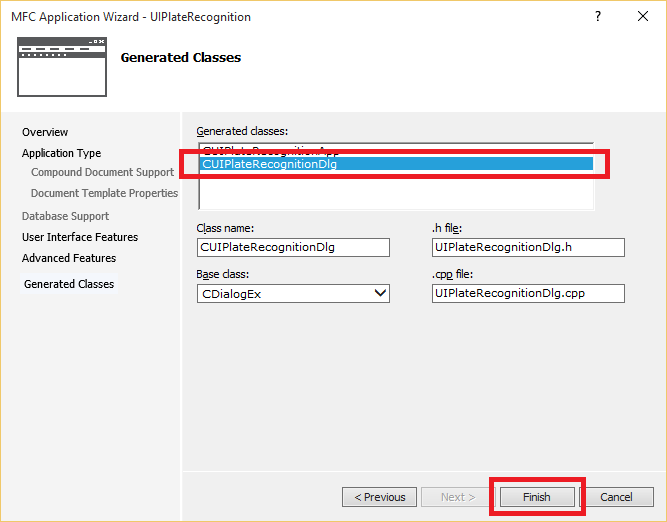The height and width of the screenshot is (522, 667).
Task: Click the Class name input field
Action: click(293, 247)
